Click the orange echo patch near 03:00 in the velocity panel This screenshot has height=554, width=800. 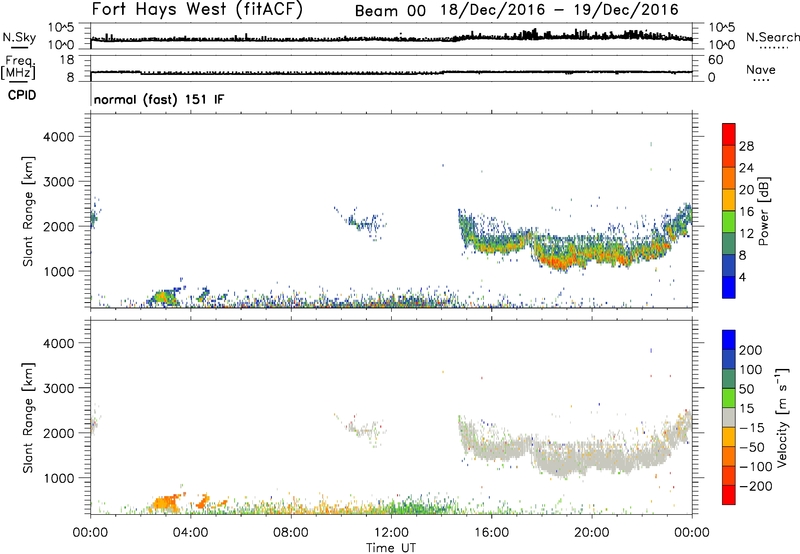[x=164, y=503]
